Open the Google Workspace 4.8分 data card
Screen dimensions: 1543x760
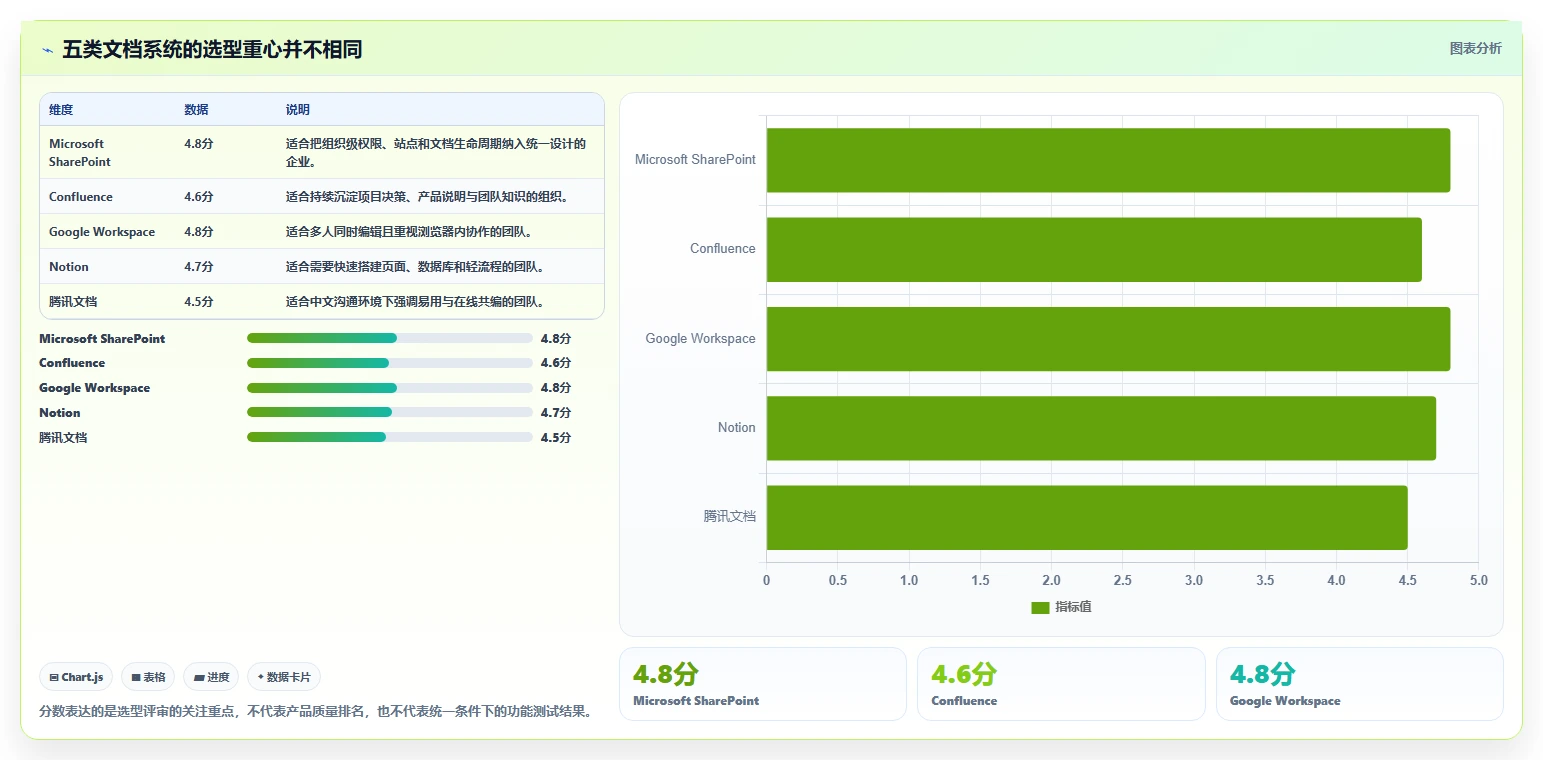click(1359, 684)
